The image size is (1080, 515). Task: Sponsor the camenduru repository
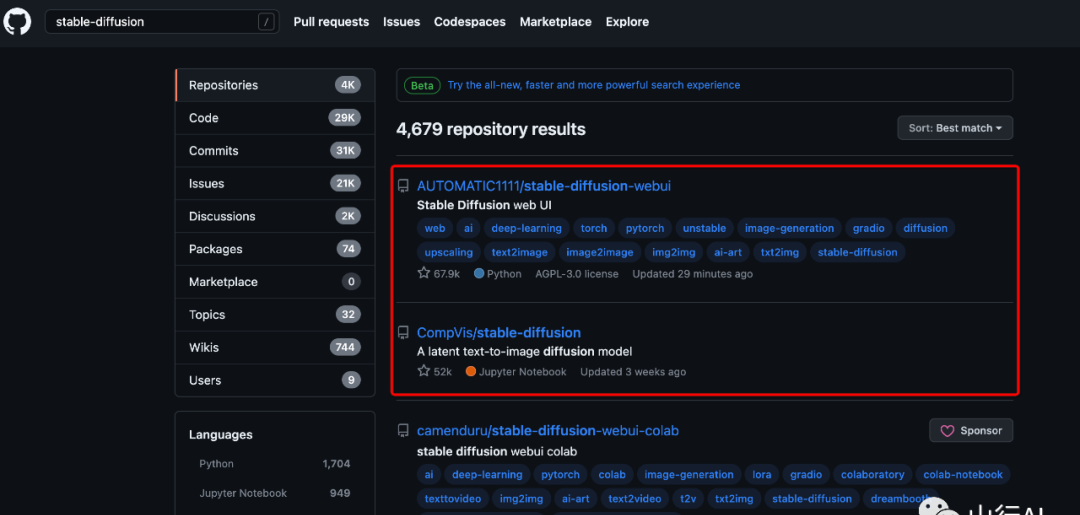point(971,430)
